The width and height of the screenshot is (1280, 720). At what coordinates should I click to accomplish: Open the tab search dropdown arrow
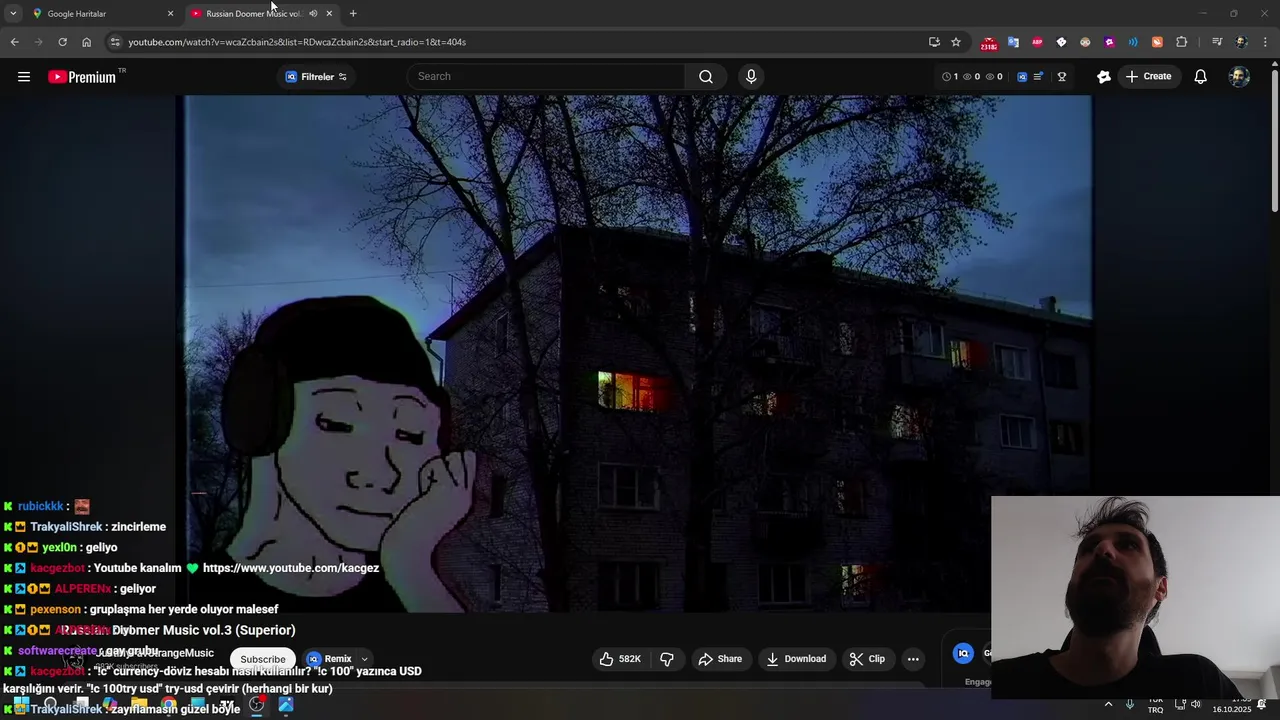12,13
